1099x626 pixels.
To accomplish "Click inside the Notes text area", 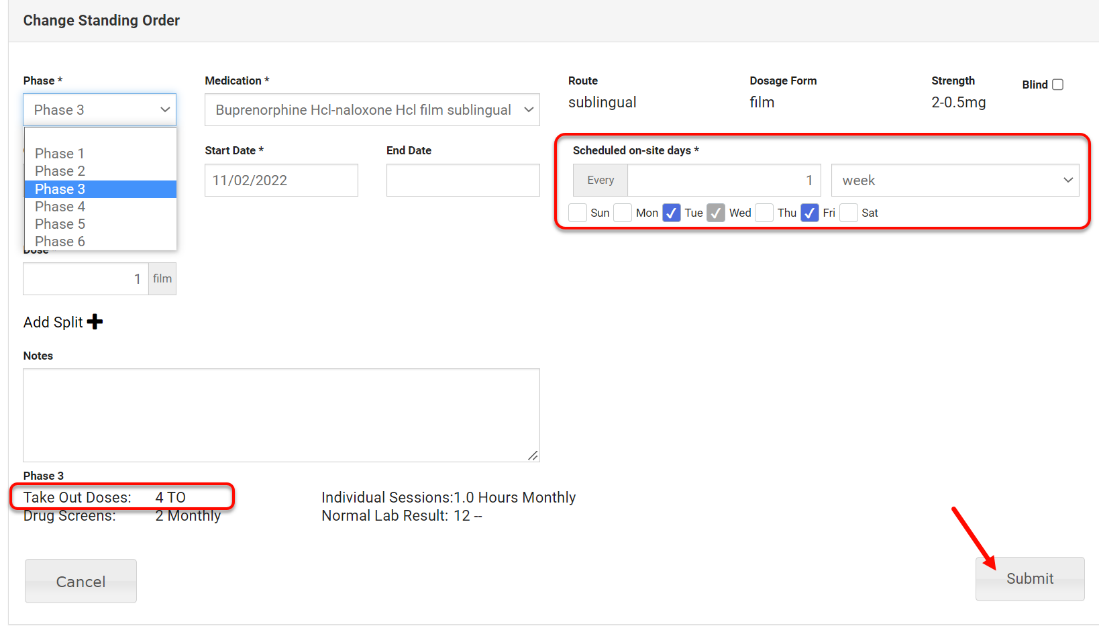I will 281,415.
